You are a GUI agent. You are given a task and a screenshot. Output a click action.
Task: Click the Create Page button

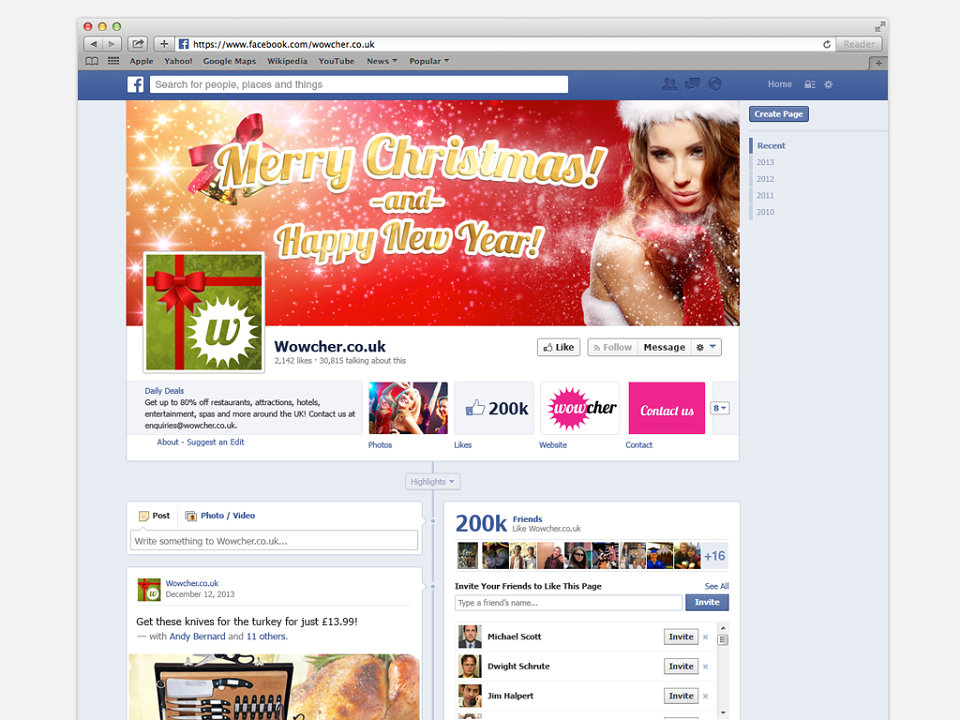point(779,114)
